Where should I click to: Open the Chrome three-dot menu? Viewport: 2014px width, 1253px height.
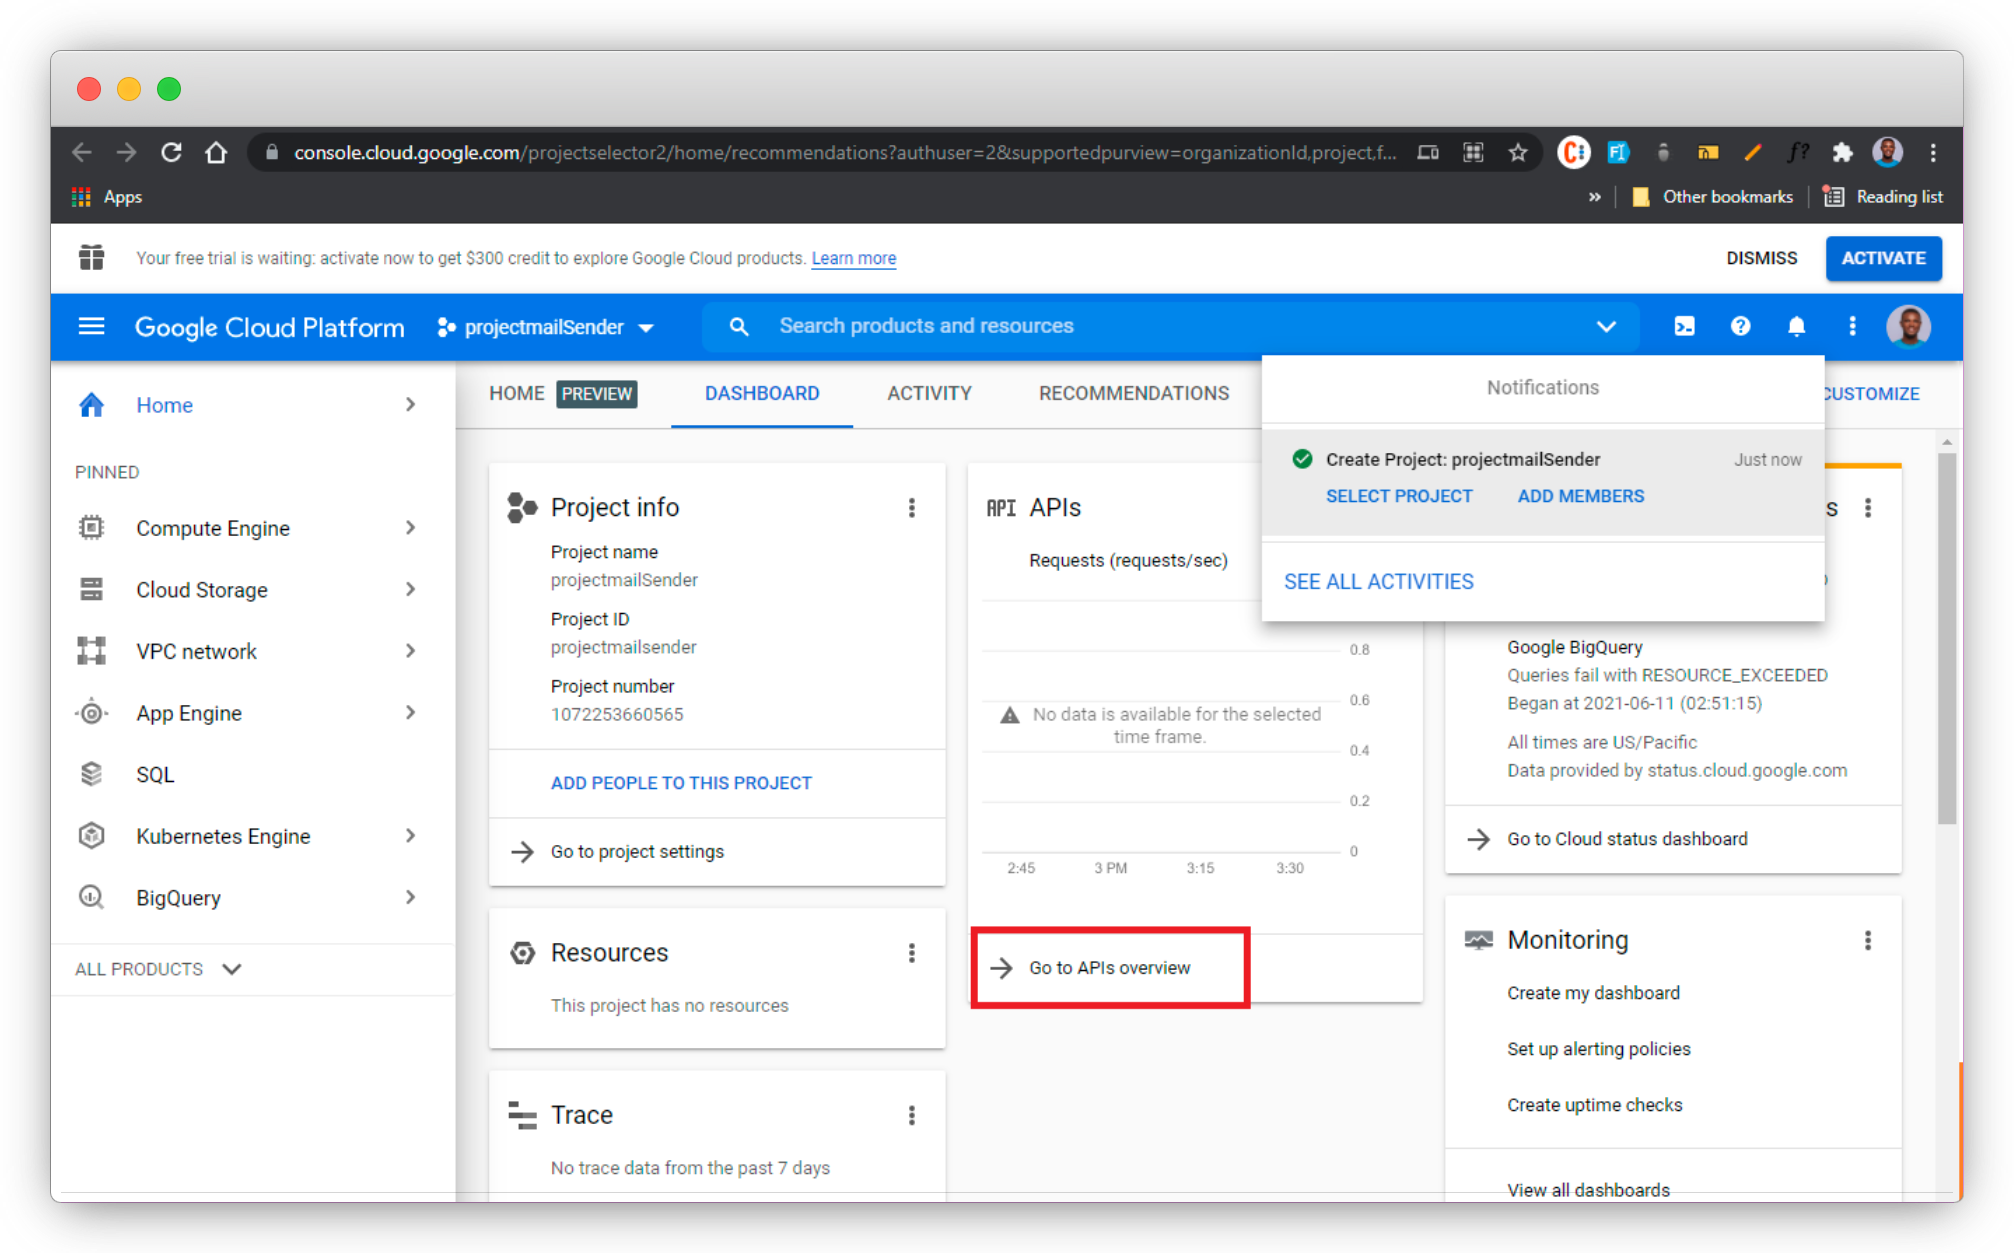click(1932, 153)
